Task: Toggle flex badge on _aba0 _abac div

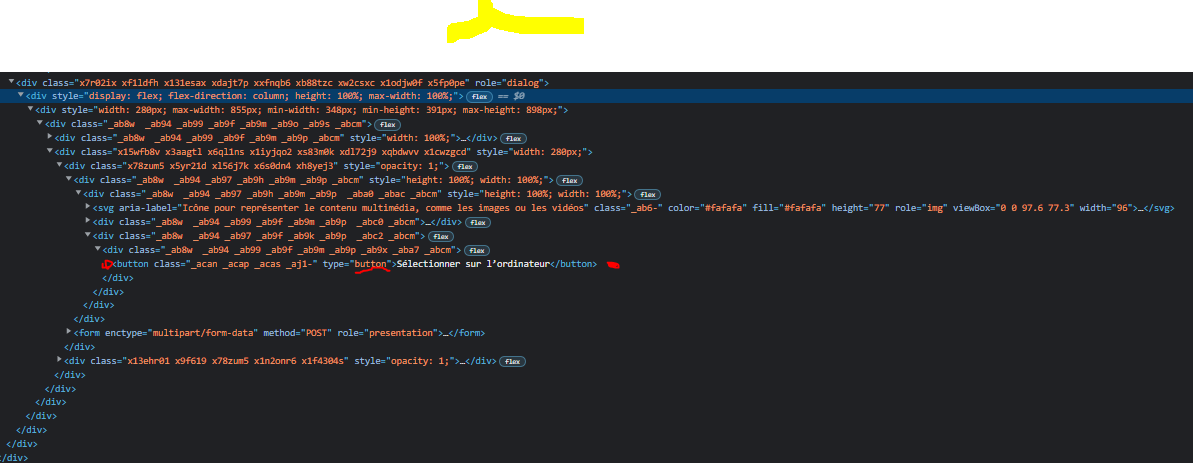Action: tap(648, 195)
